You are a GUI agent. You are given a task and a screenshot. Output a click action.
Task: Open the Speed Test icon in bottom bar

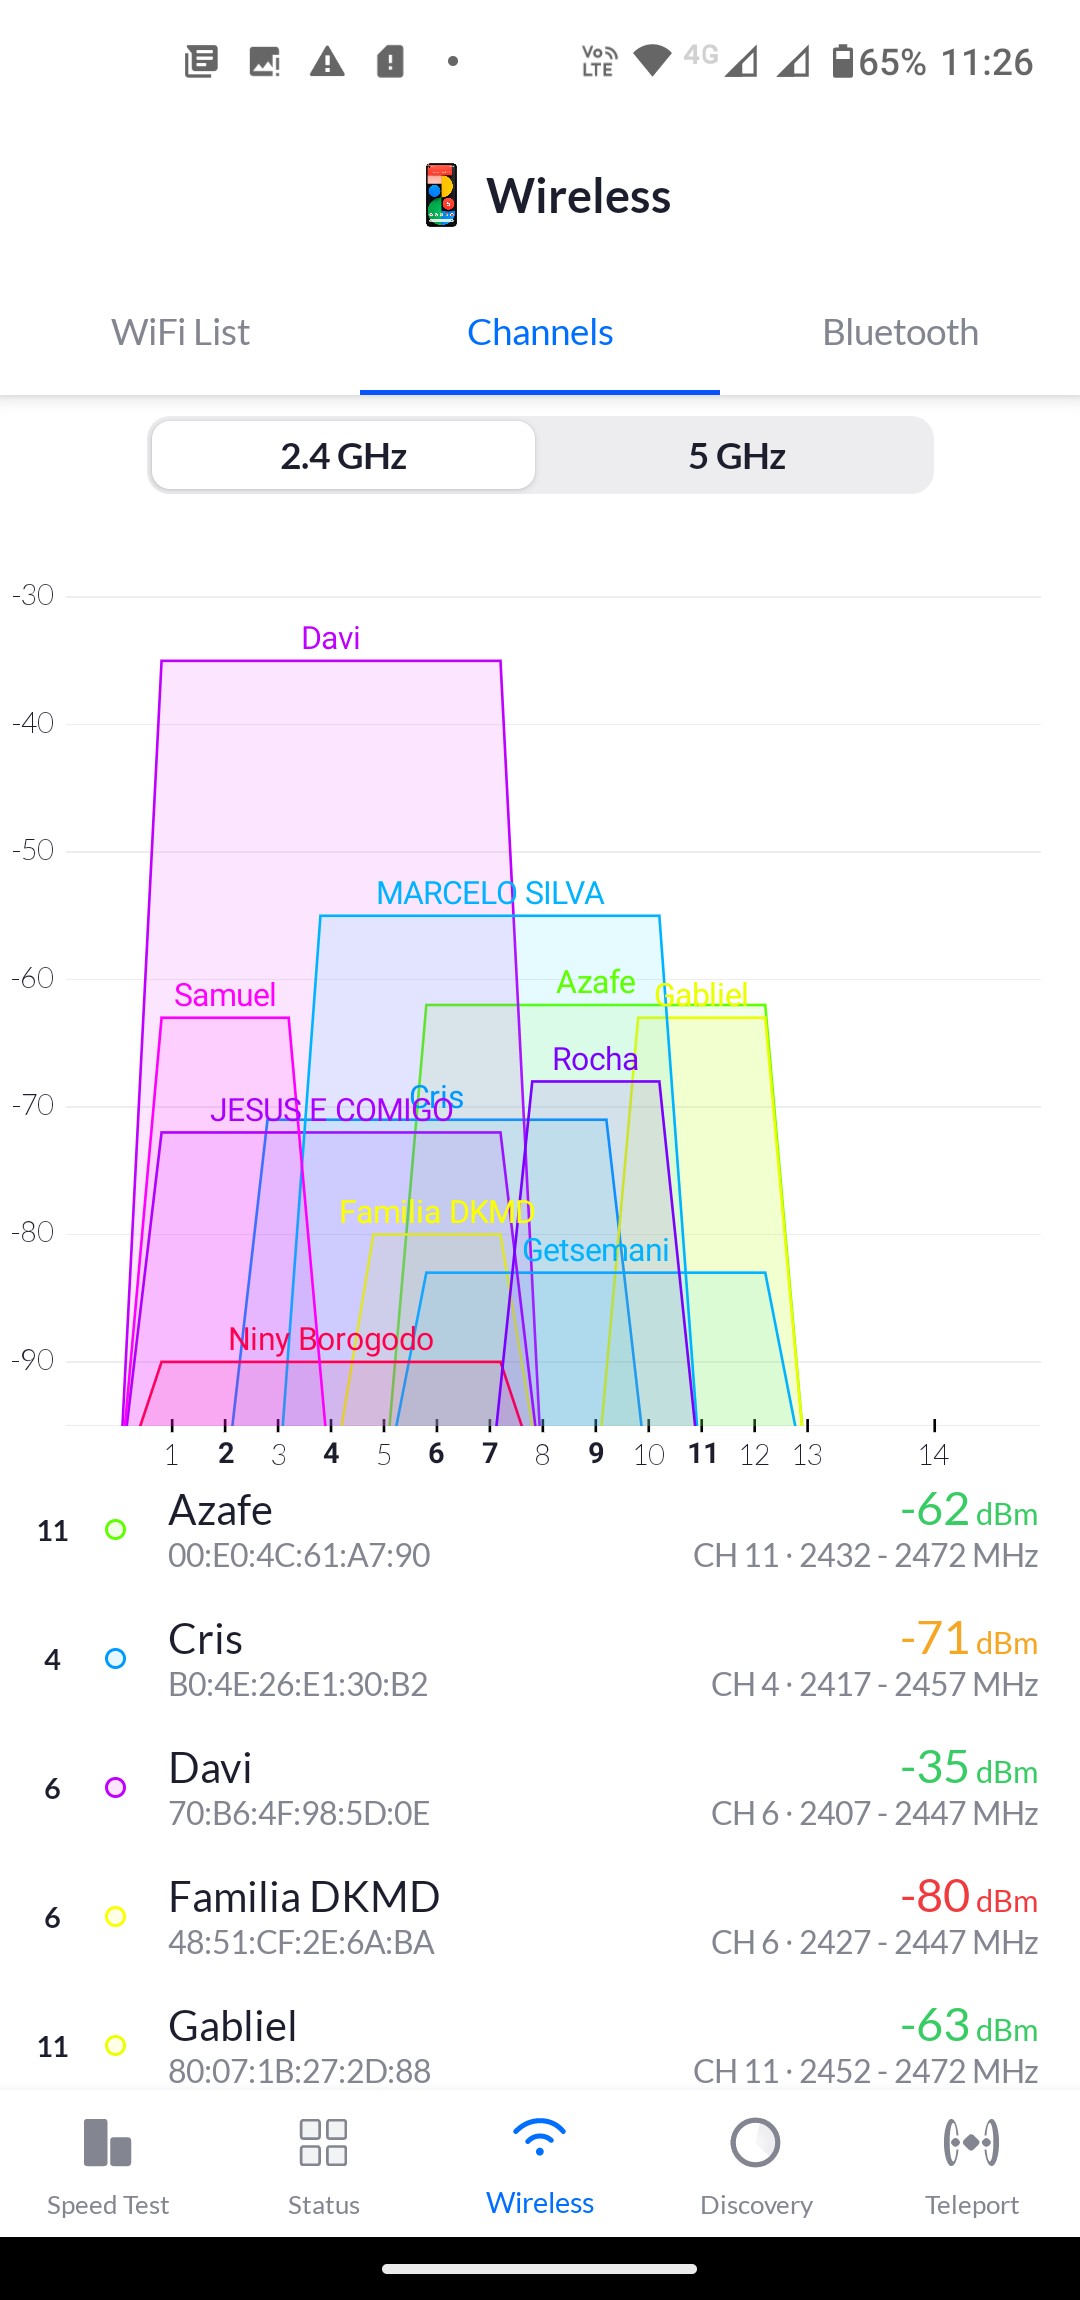click(108, 2143)
